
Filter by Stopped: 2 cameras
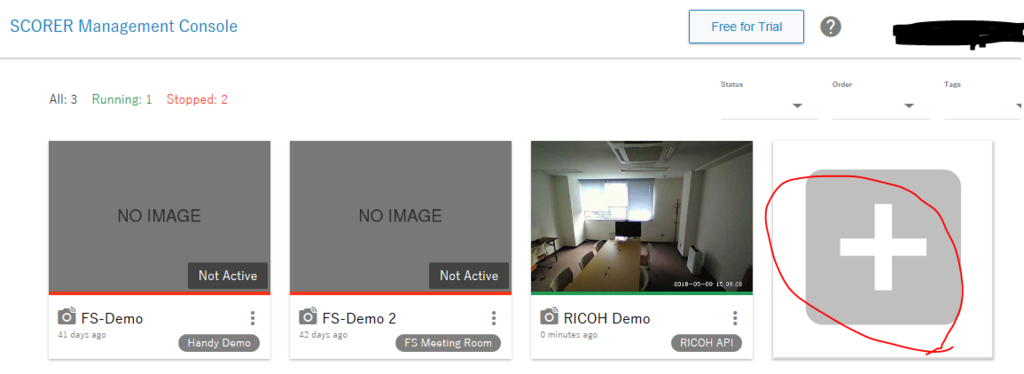click(x=197, y=100)
